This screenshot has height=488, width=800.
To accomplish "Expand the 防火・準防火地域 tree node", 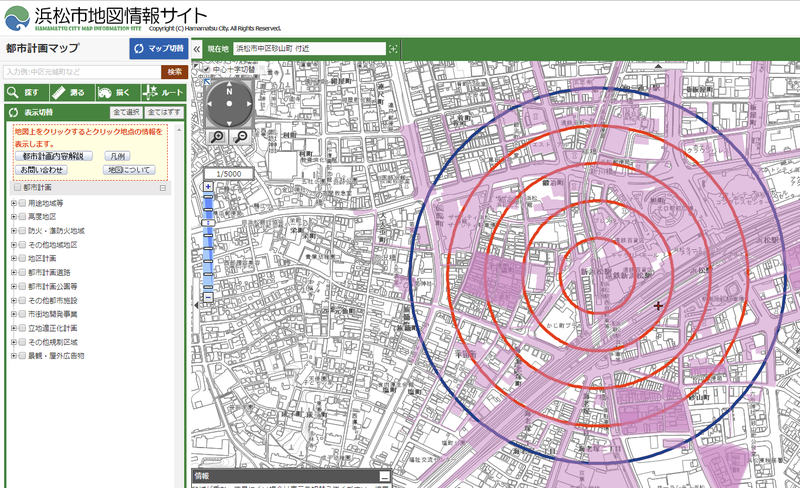I will 13,230.
